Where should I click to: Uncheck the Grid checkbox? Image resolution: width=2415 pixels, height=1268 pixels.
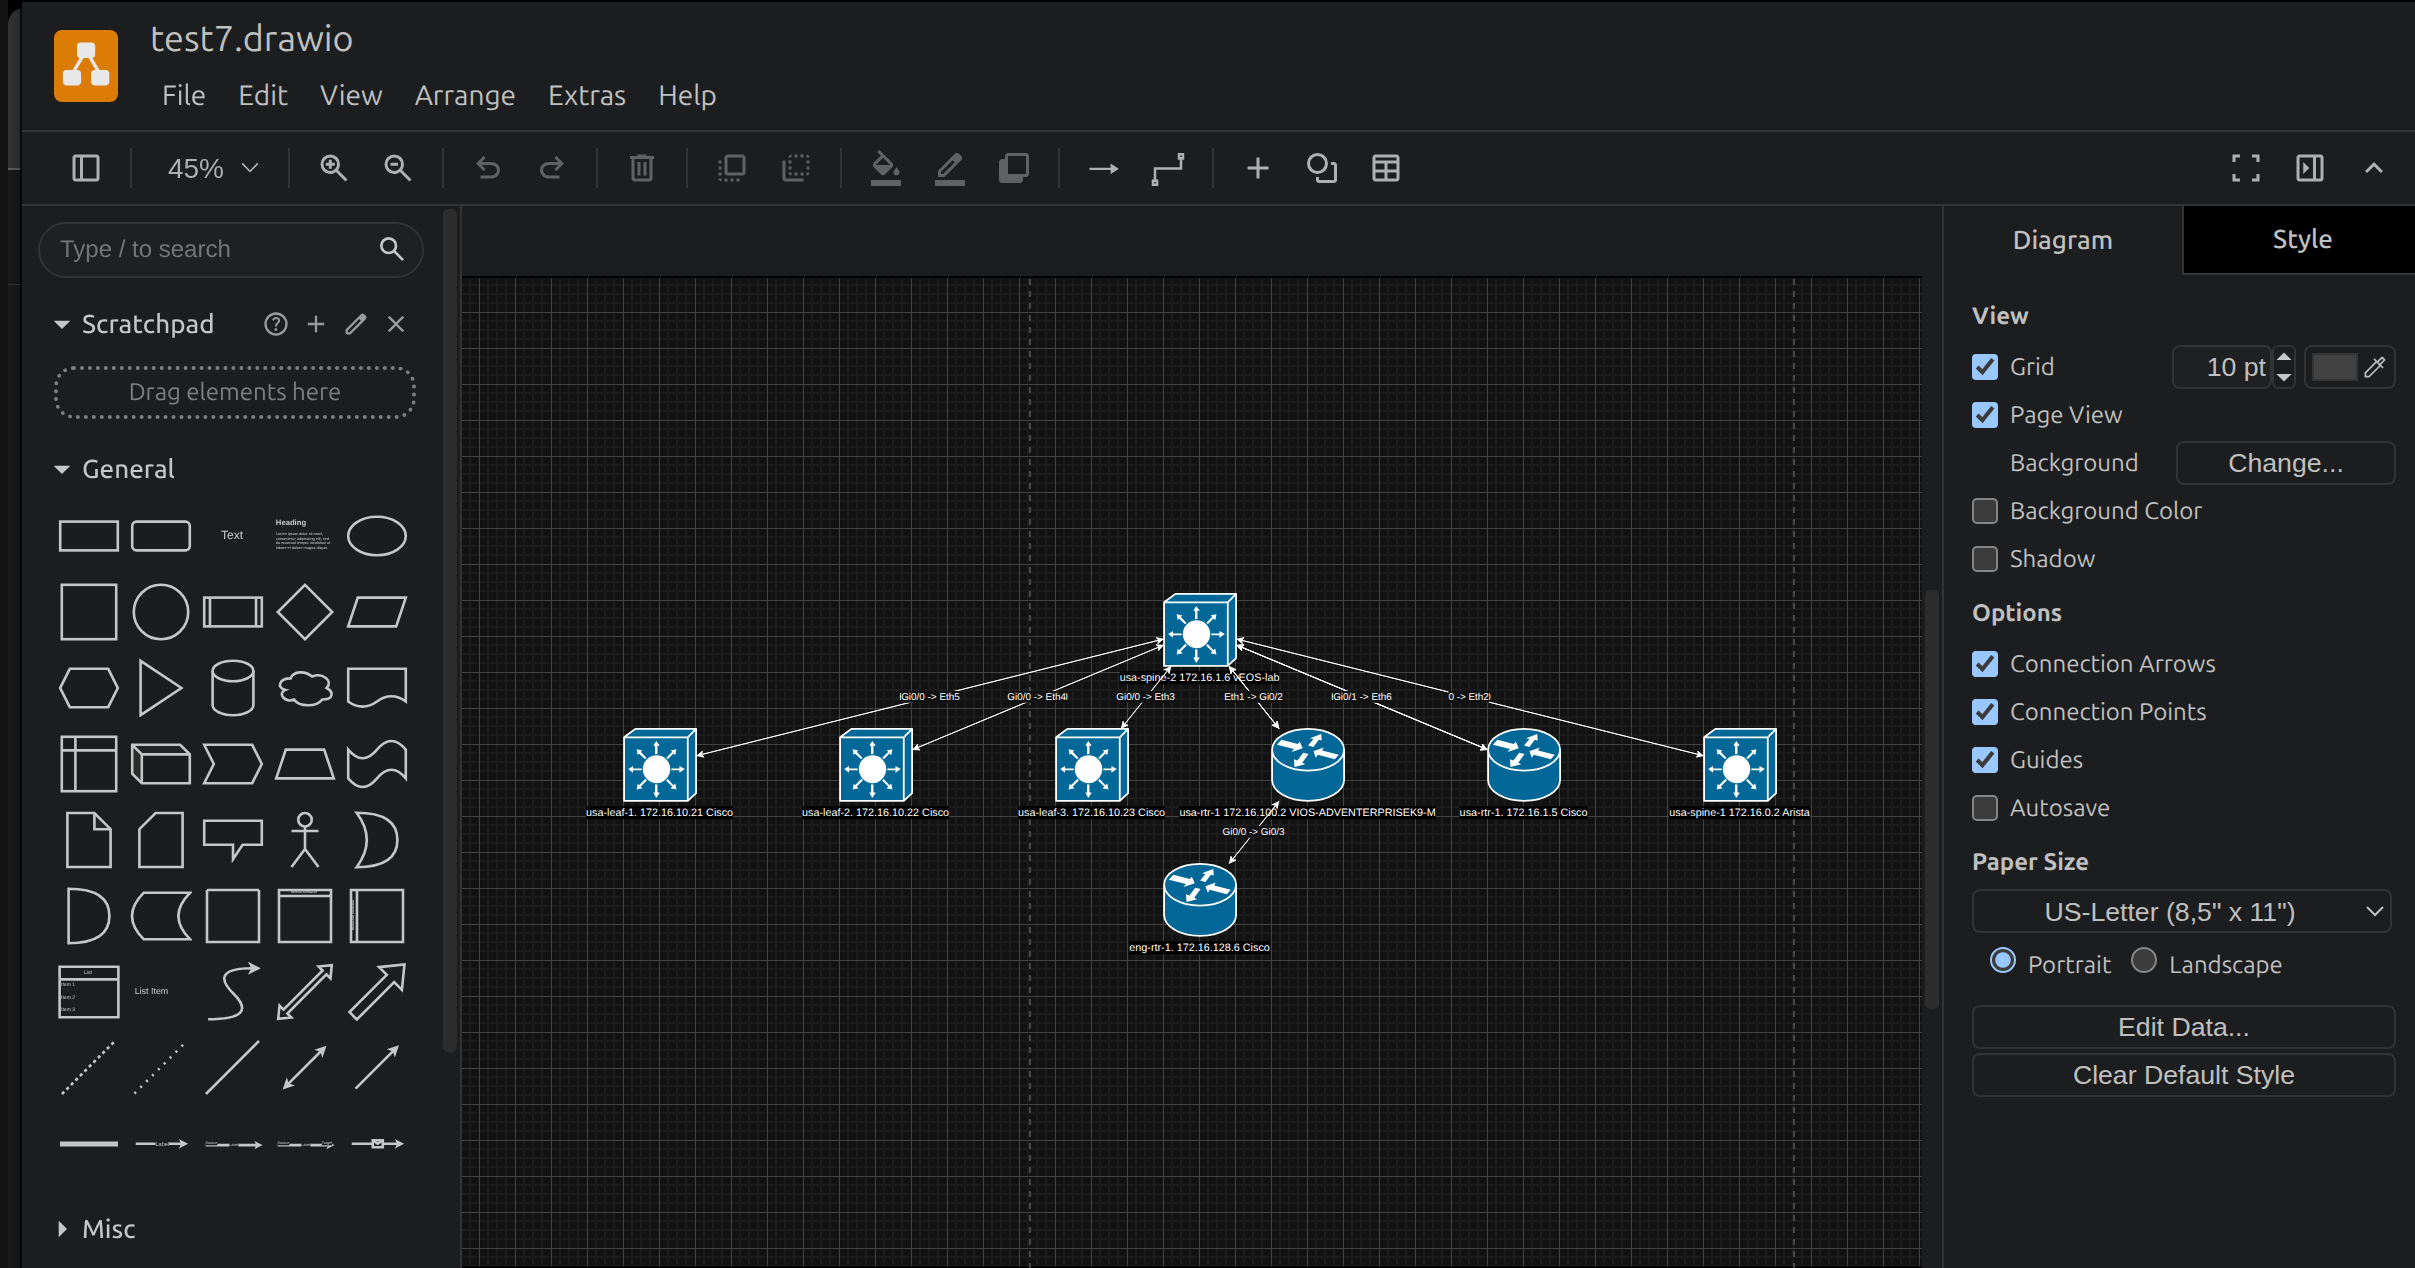click(x=1985, y=367)
